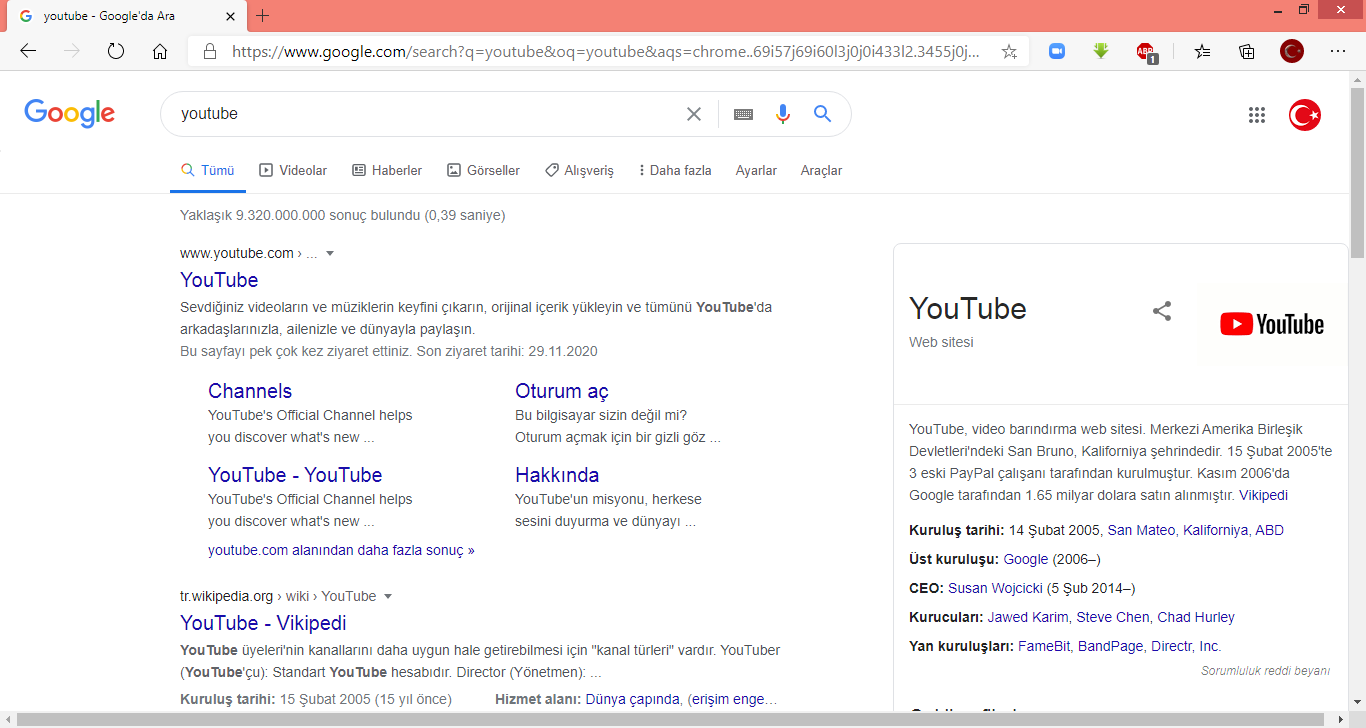Viewport: 1366px width, 728px height.
Task: Open the BandPage link
Action: (1111, 646)
